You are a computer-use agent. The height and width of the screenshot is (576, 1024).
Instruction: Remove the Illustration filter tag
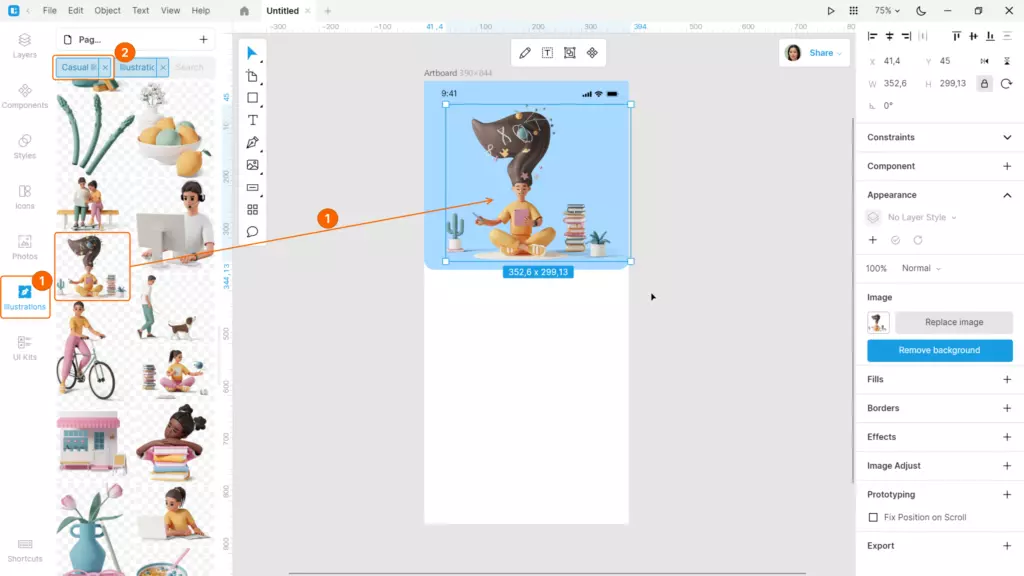(163, 67)
